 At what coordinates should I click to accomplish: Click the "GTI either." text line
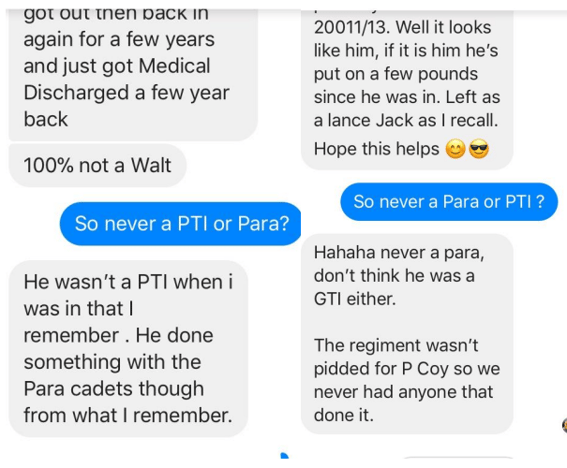355,299
